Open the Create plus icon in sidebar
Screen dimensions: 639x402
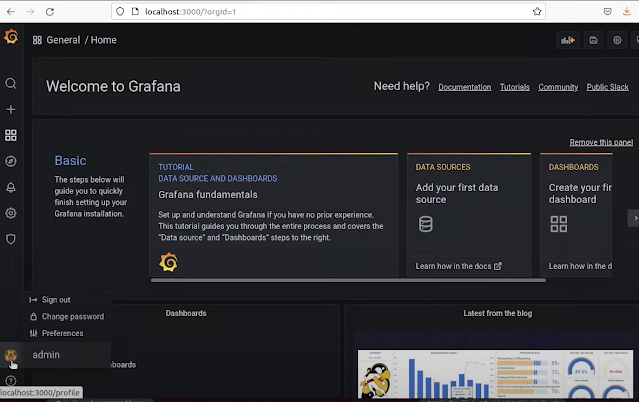(x=11, y=109)
